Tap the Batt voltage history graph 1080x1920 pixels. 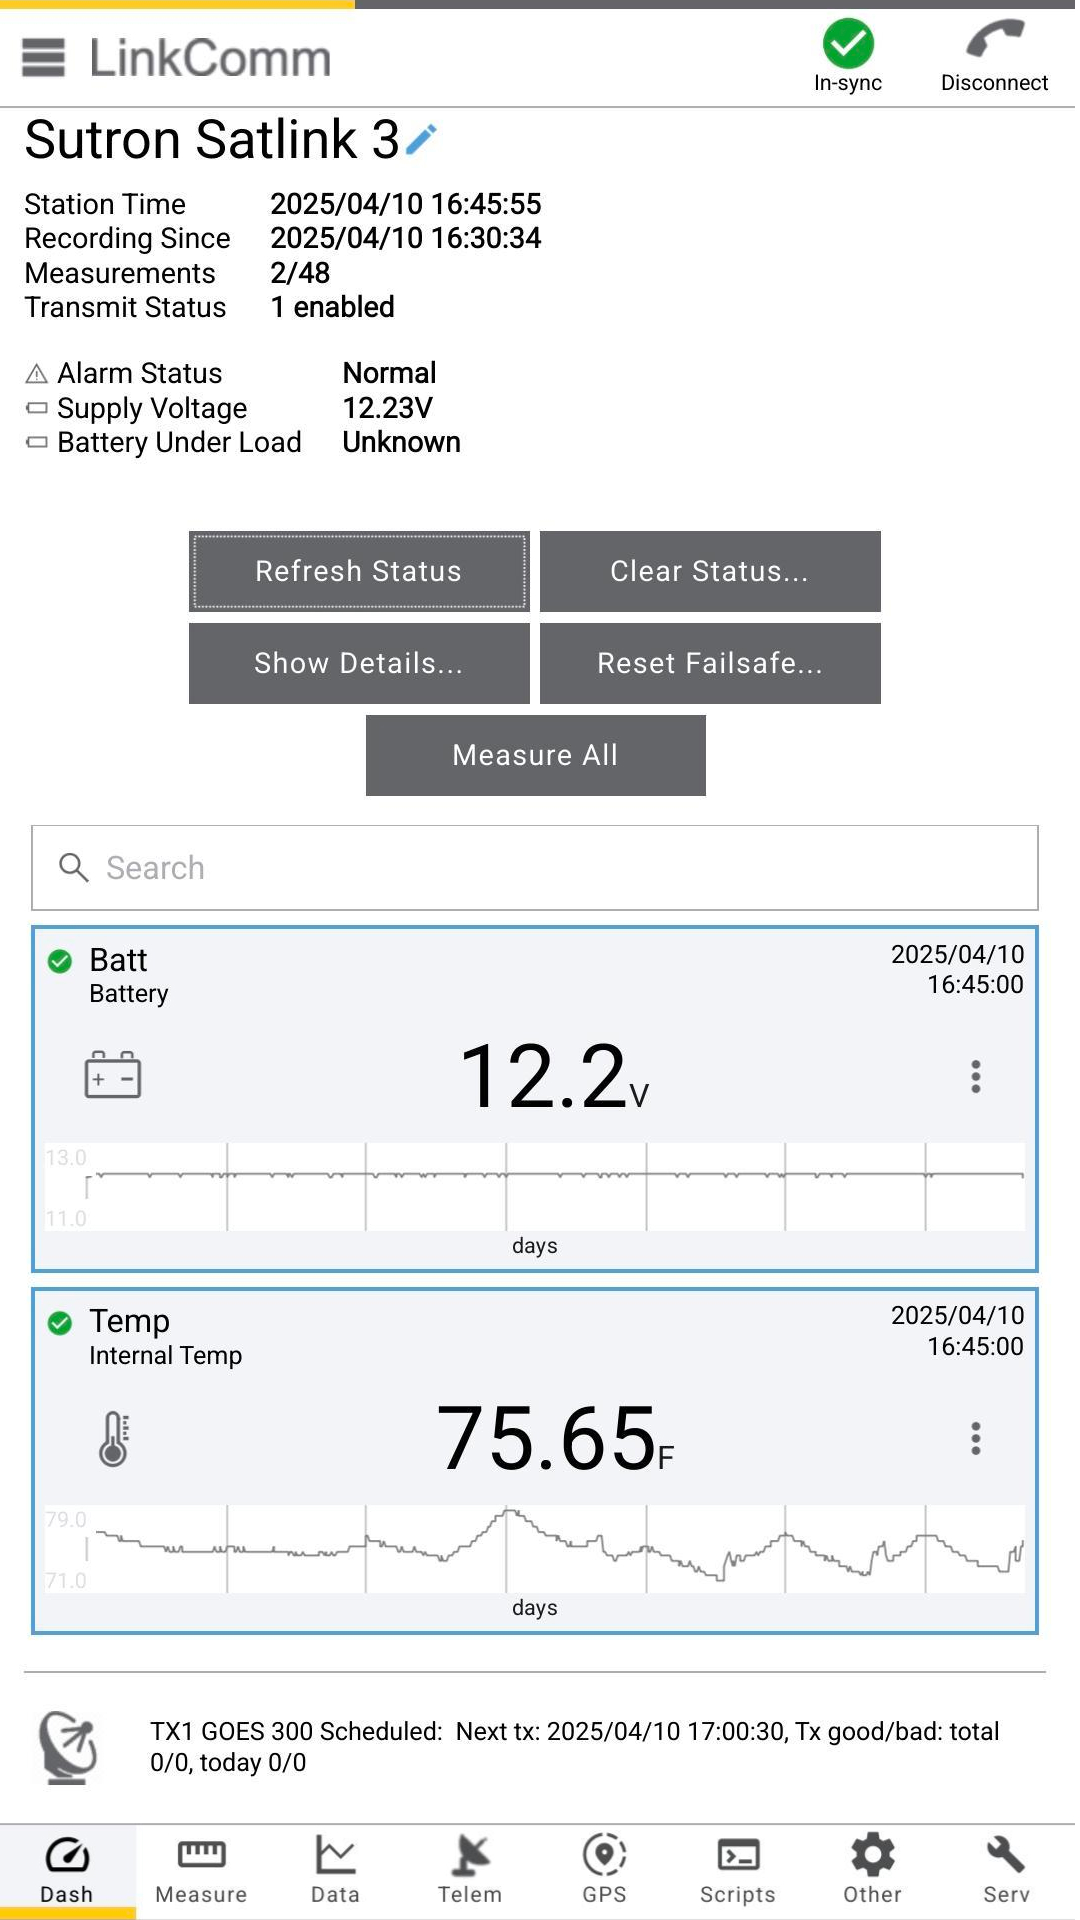(x=535, y=1187)
